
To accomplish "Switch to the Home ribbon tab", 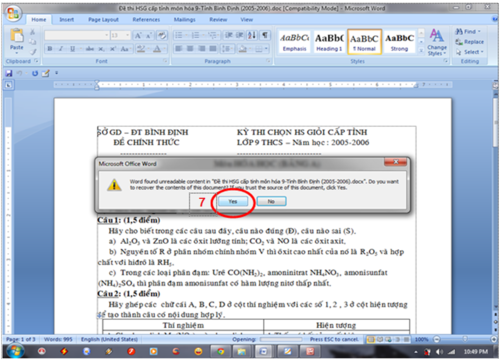I will pyautogui.click(x=39, y=20).
